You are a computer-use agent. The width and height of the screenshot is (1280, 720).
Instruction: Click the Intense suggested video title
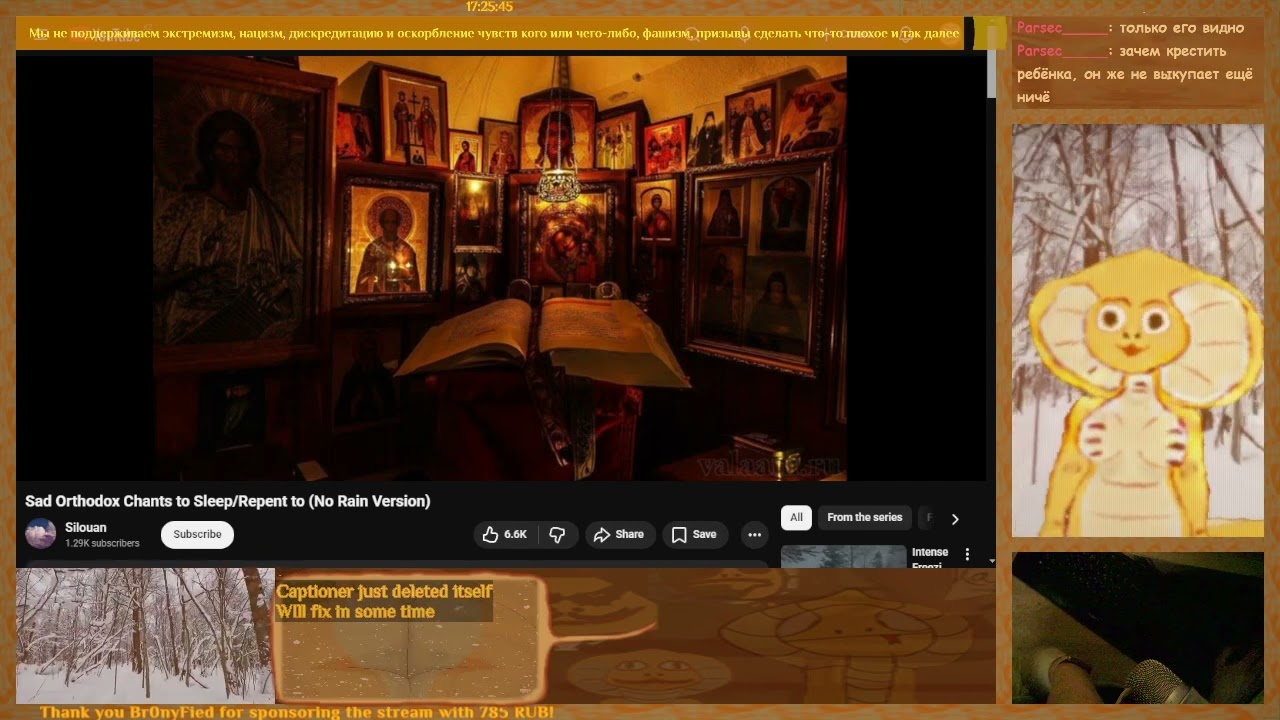[x=930, y=558]
